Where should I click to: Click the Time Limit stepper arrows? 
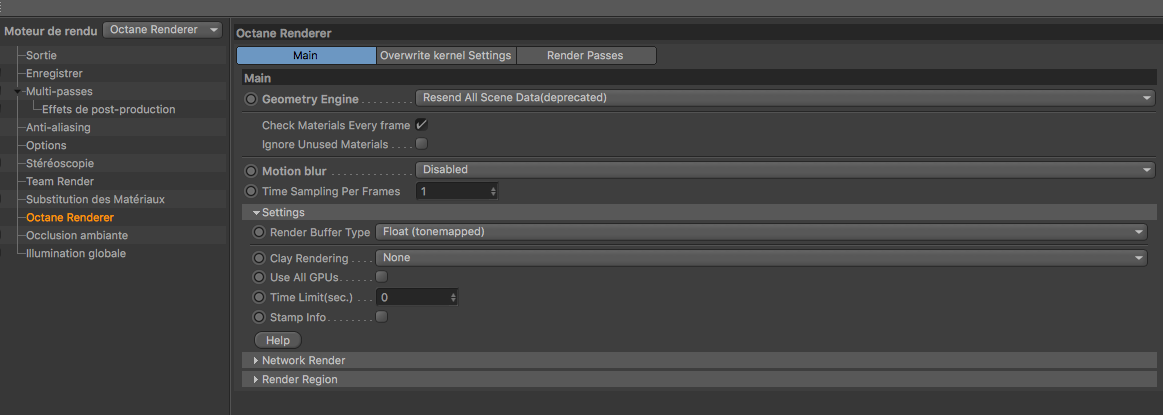point(453,297)
